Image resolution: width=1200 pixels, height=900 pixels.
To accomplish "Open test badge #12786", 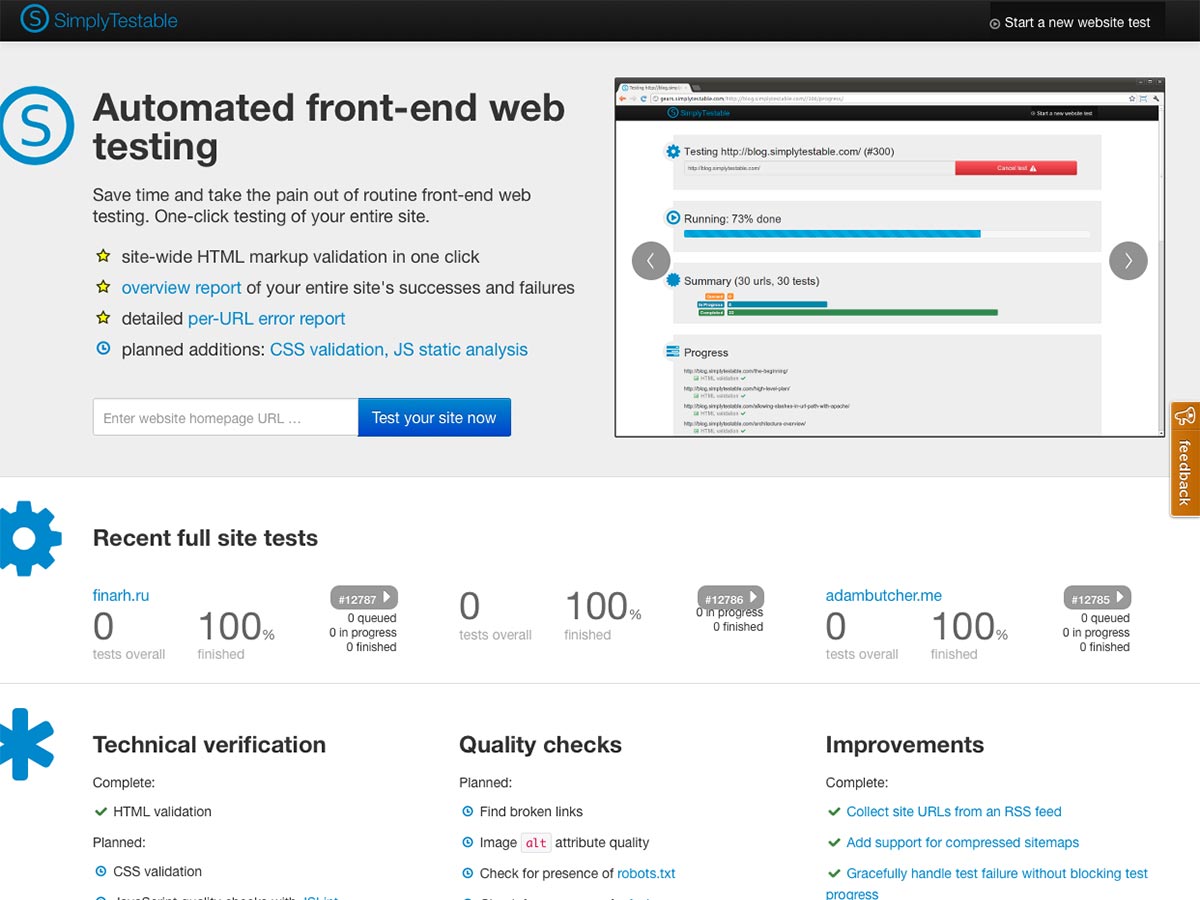I will 730,598.
